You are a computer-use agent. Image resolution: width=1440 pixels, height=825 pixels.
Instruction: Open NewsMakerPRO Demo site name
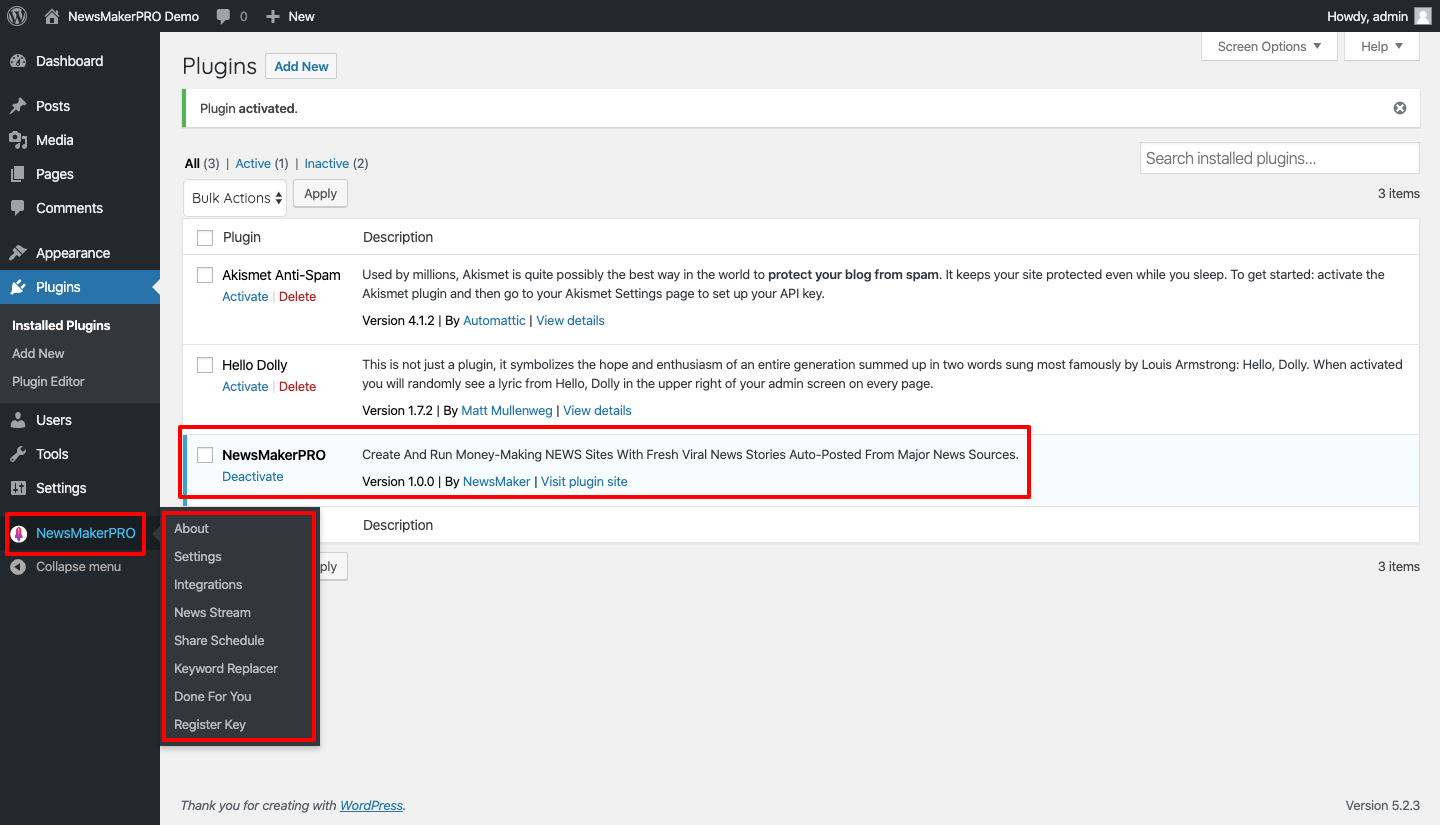coord(133,16)
